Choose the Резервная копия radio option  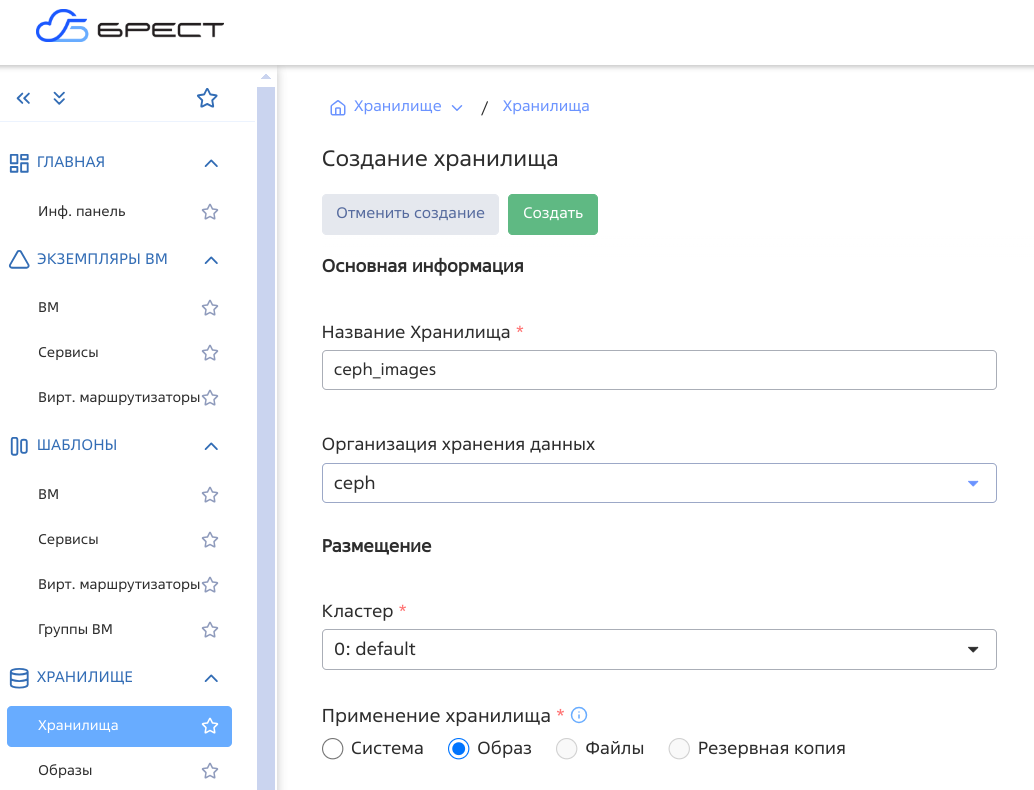point(680,748)
